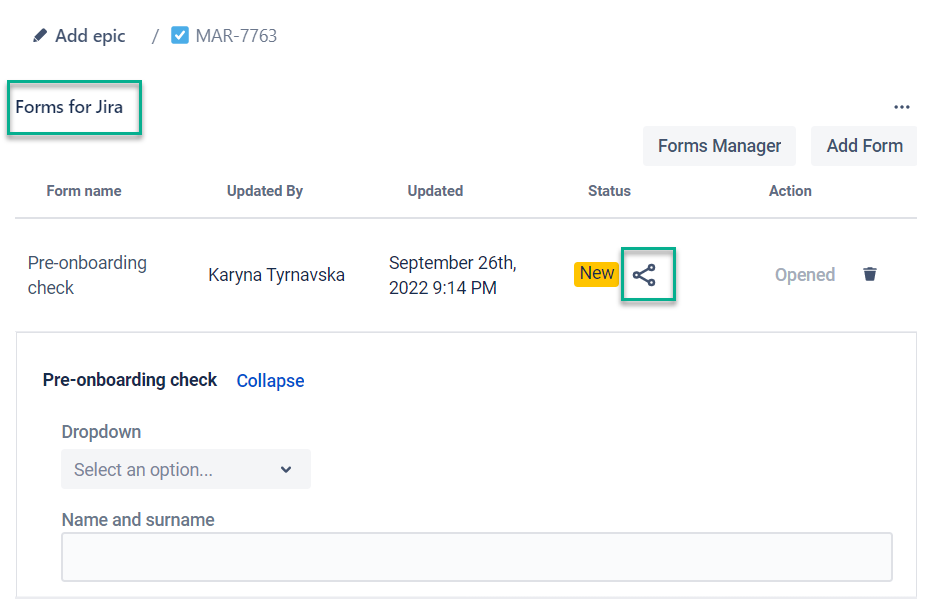This screenshot has width=939, height=609.
Task: Click the Updated By column header
Action: (265, 191)
